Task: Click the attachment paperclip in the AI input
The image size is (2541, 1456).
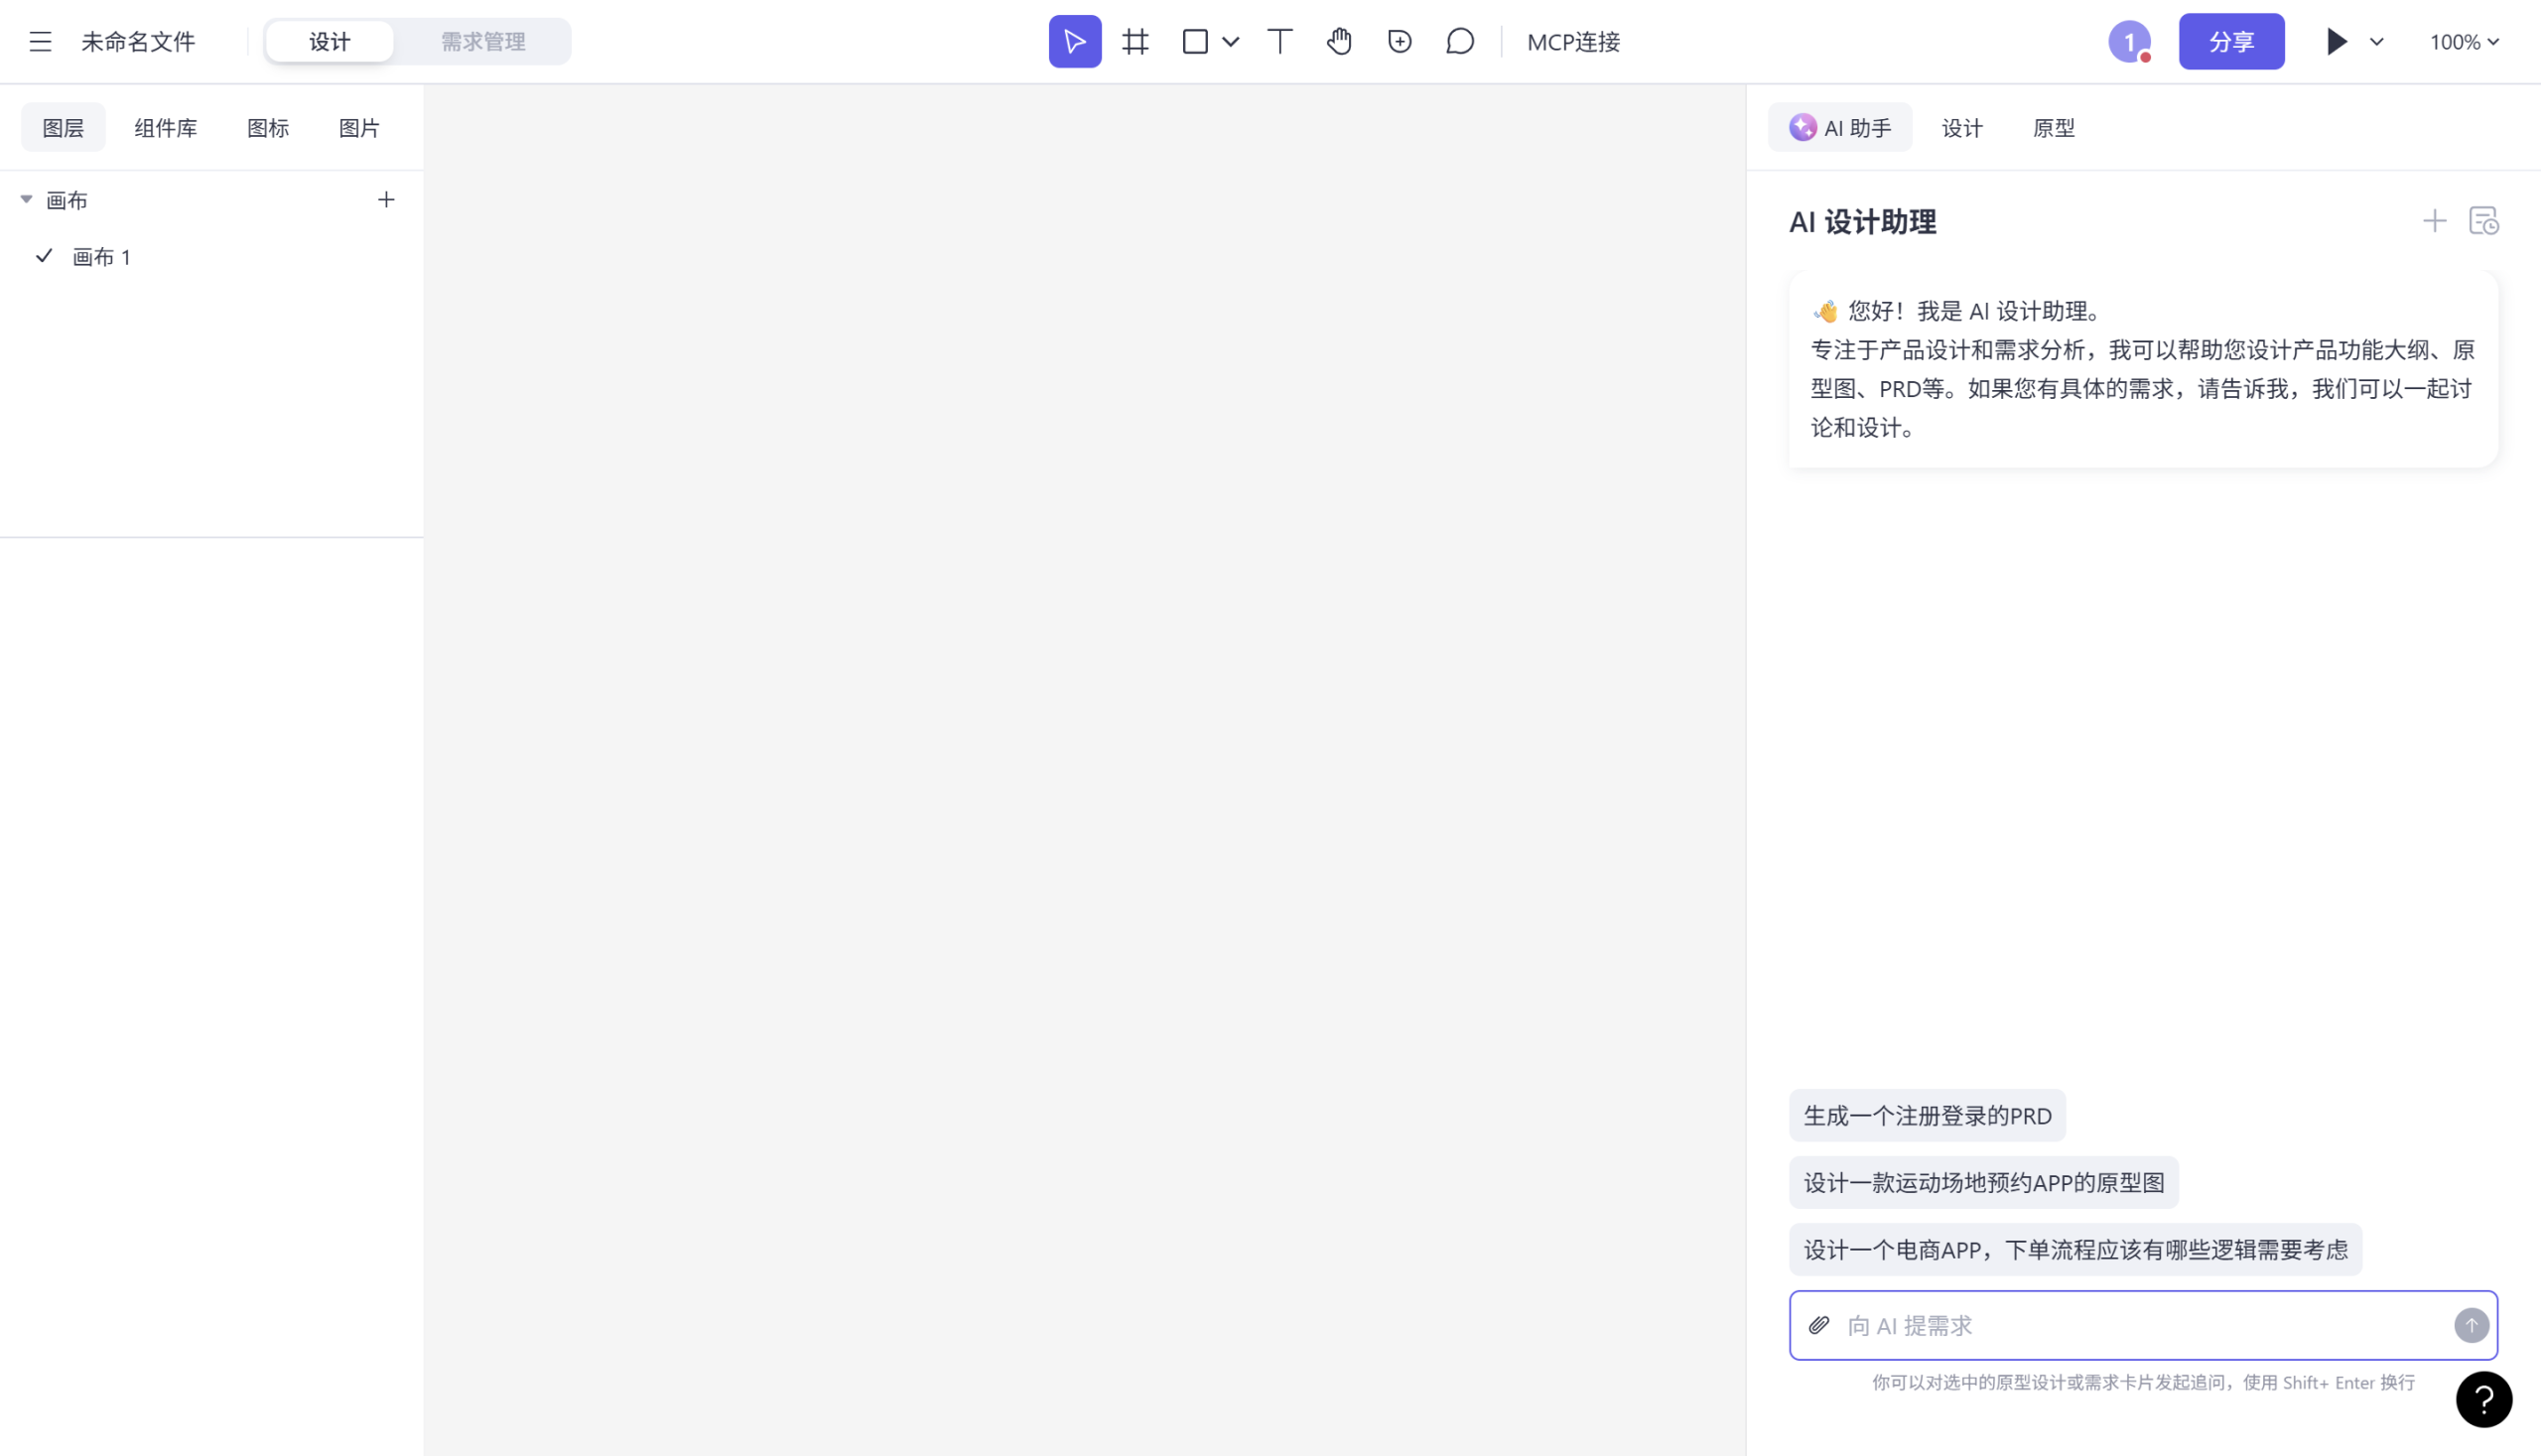Action: tap(1820, 1325)
